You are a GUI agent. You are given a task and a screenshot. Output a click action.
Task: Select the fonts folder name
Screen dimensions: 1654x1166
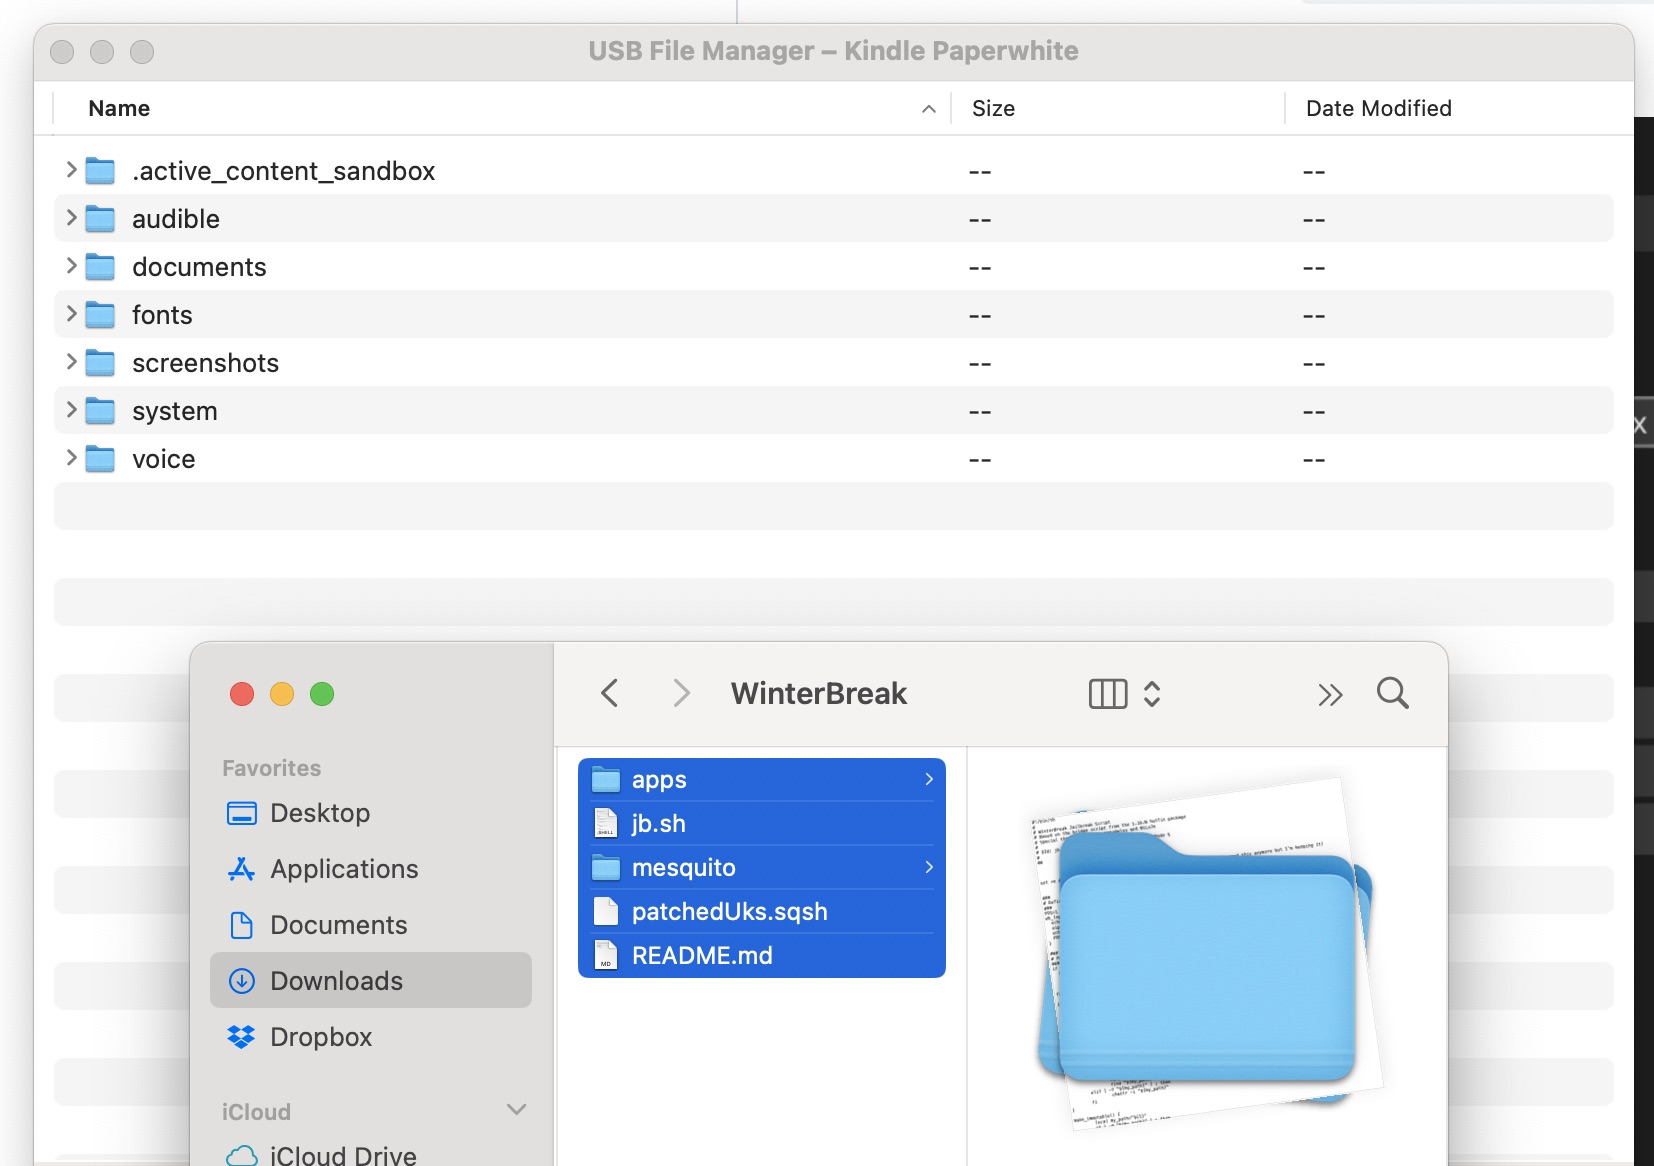162,315
